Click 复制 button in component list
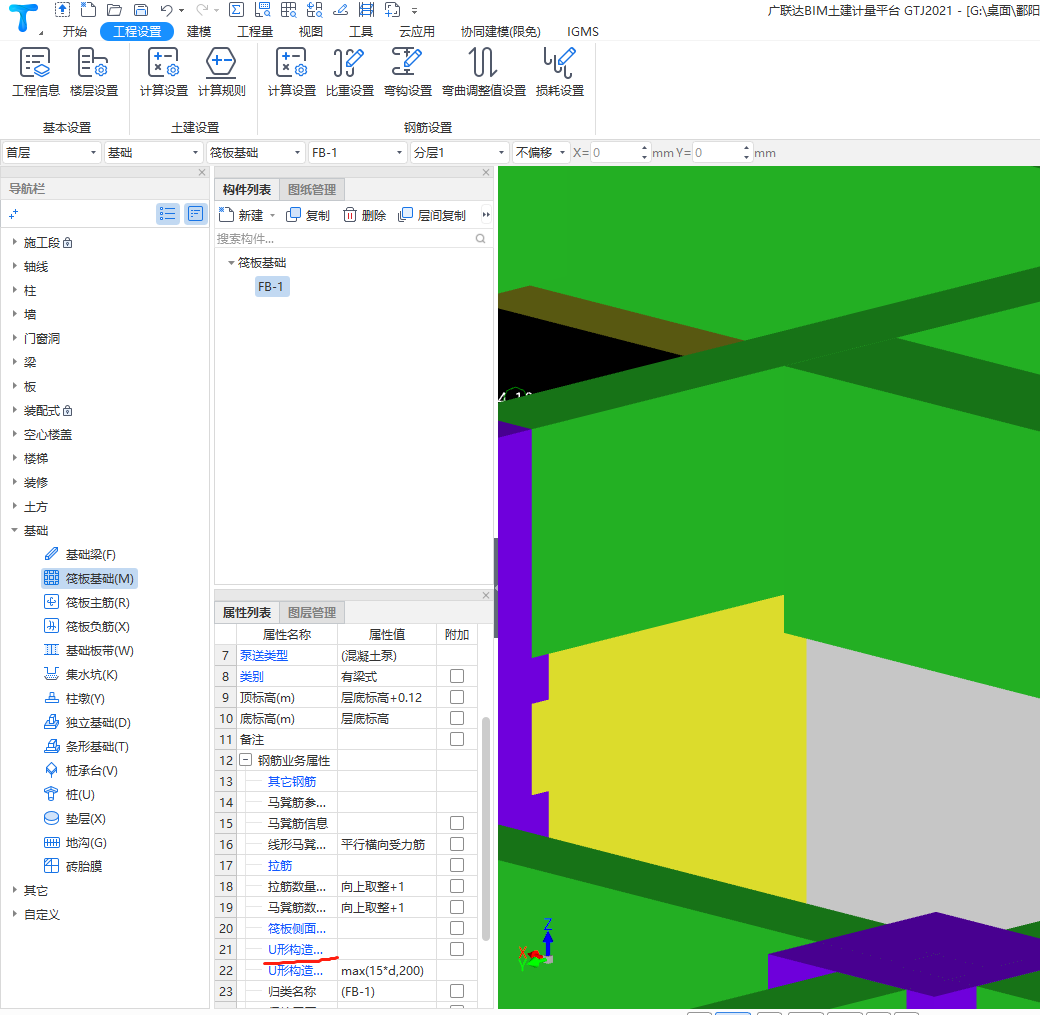1040x1015 pixels. [x=308, y=215]
